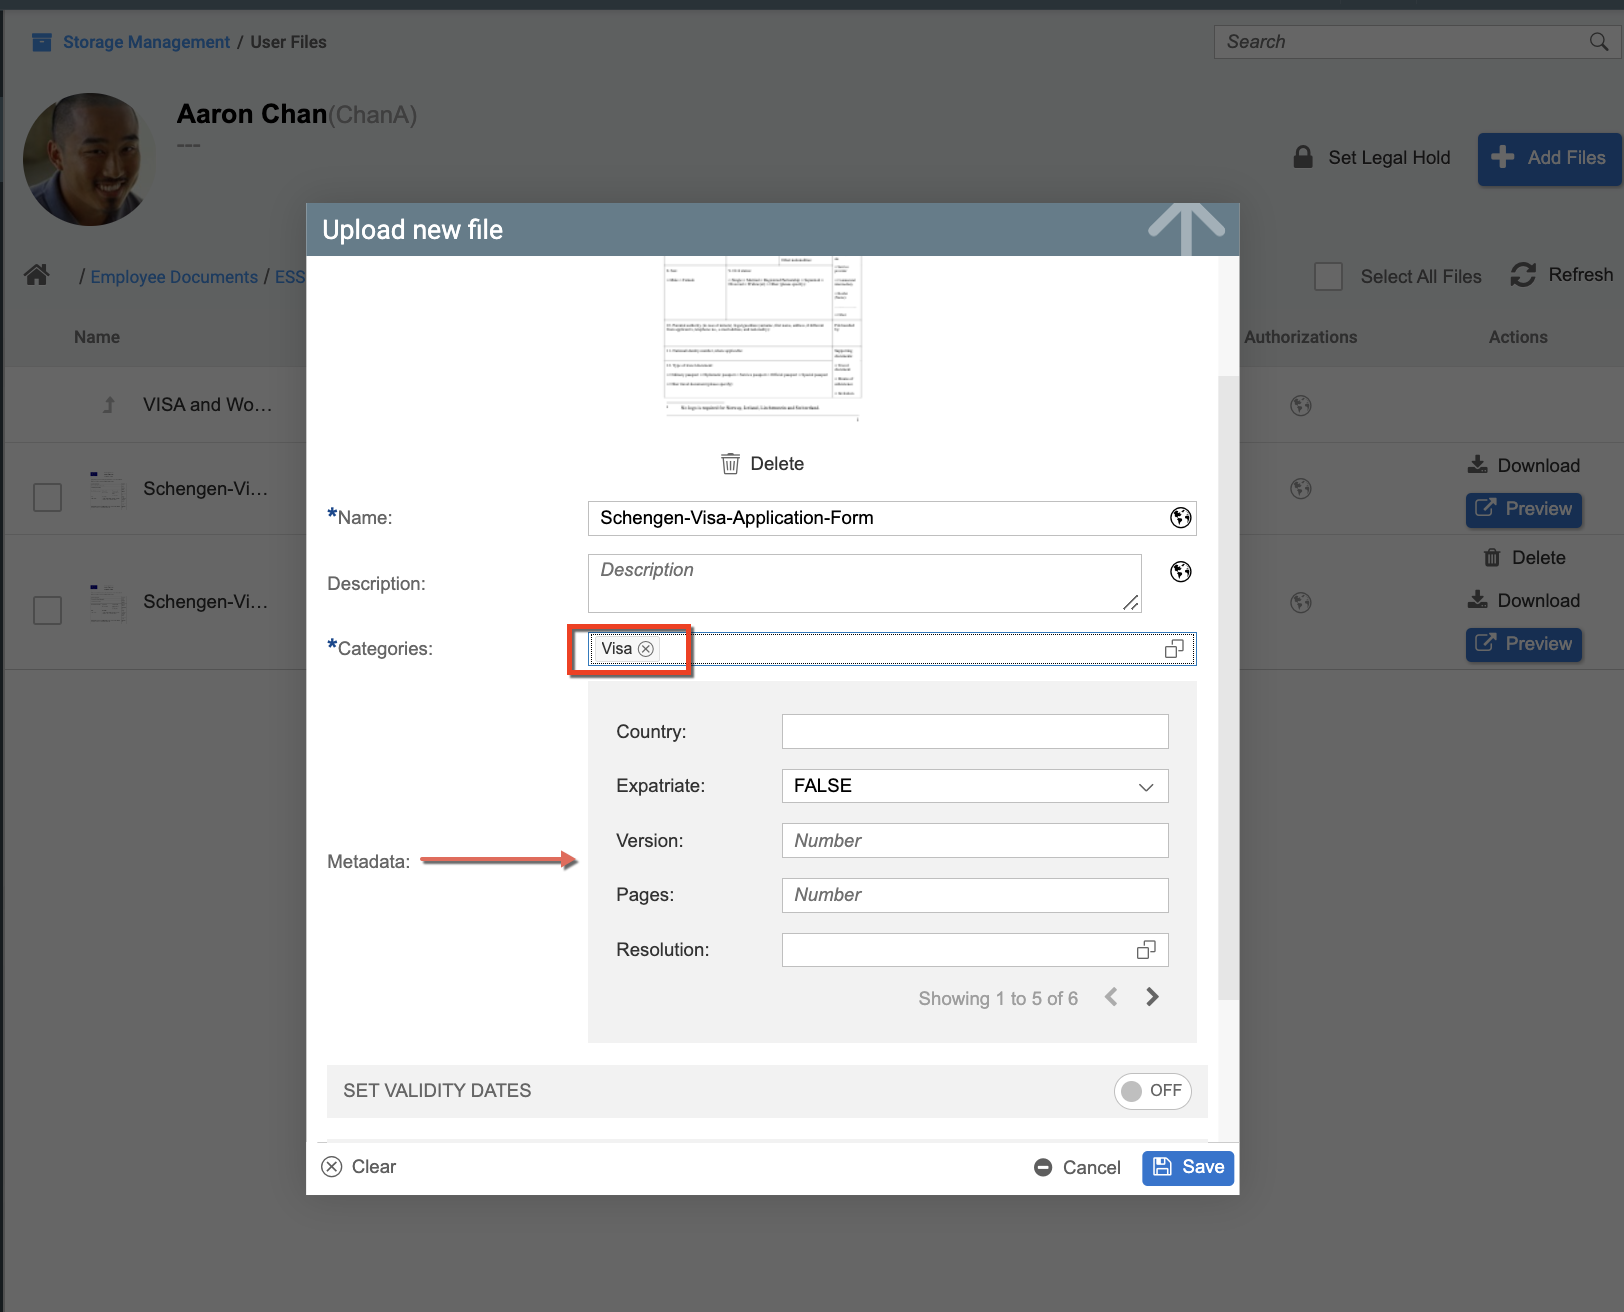Open Storage Management breadcrumb link
The image size is (1624, 1312).
(146, 42)
